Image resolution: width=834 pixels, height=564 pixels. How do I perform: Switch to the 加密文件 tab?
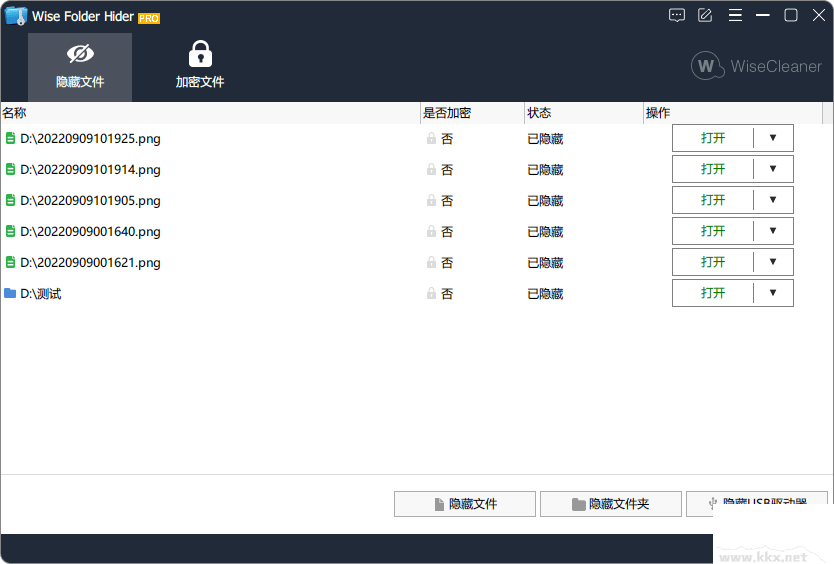coord(200,67)
